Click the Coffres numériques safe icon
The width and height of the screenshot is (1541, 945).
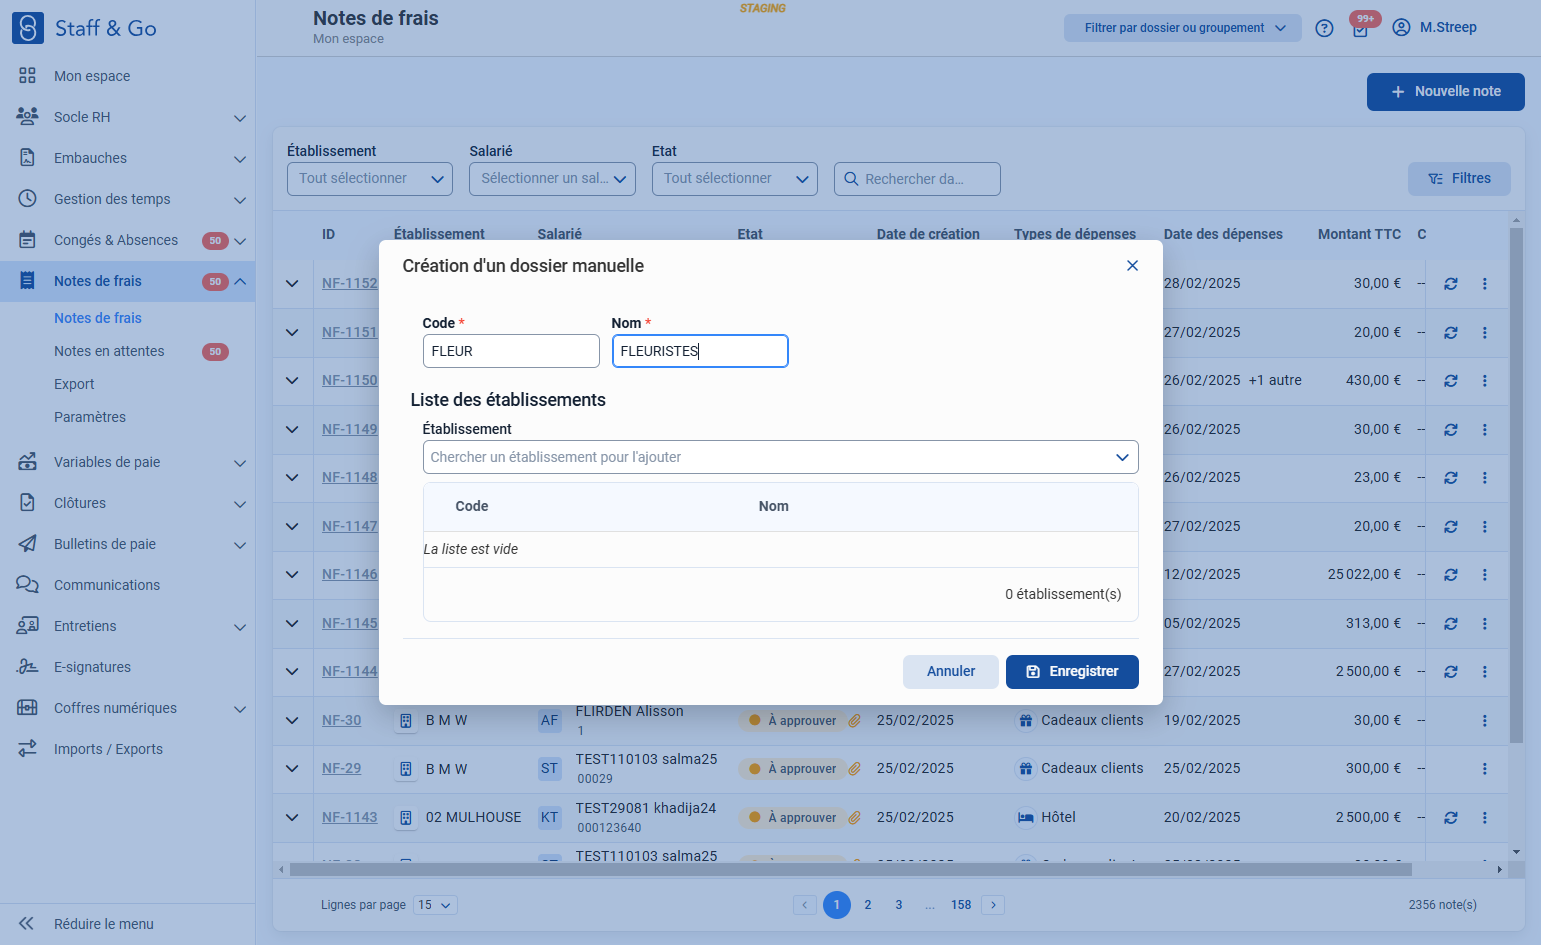pyautogui.click(x=27, y=708)
